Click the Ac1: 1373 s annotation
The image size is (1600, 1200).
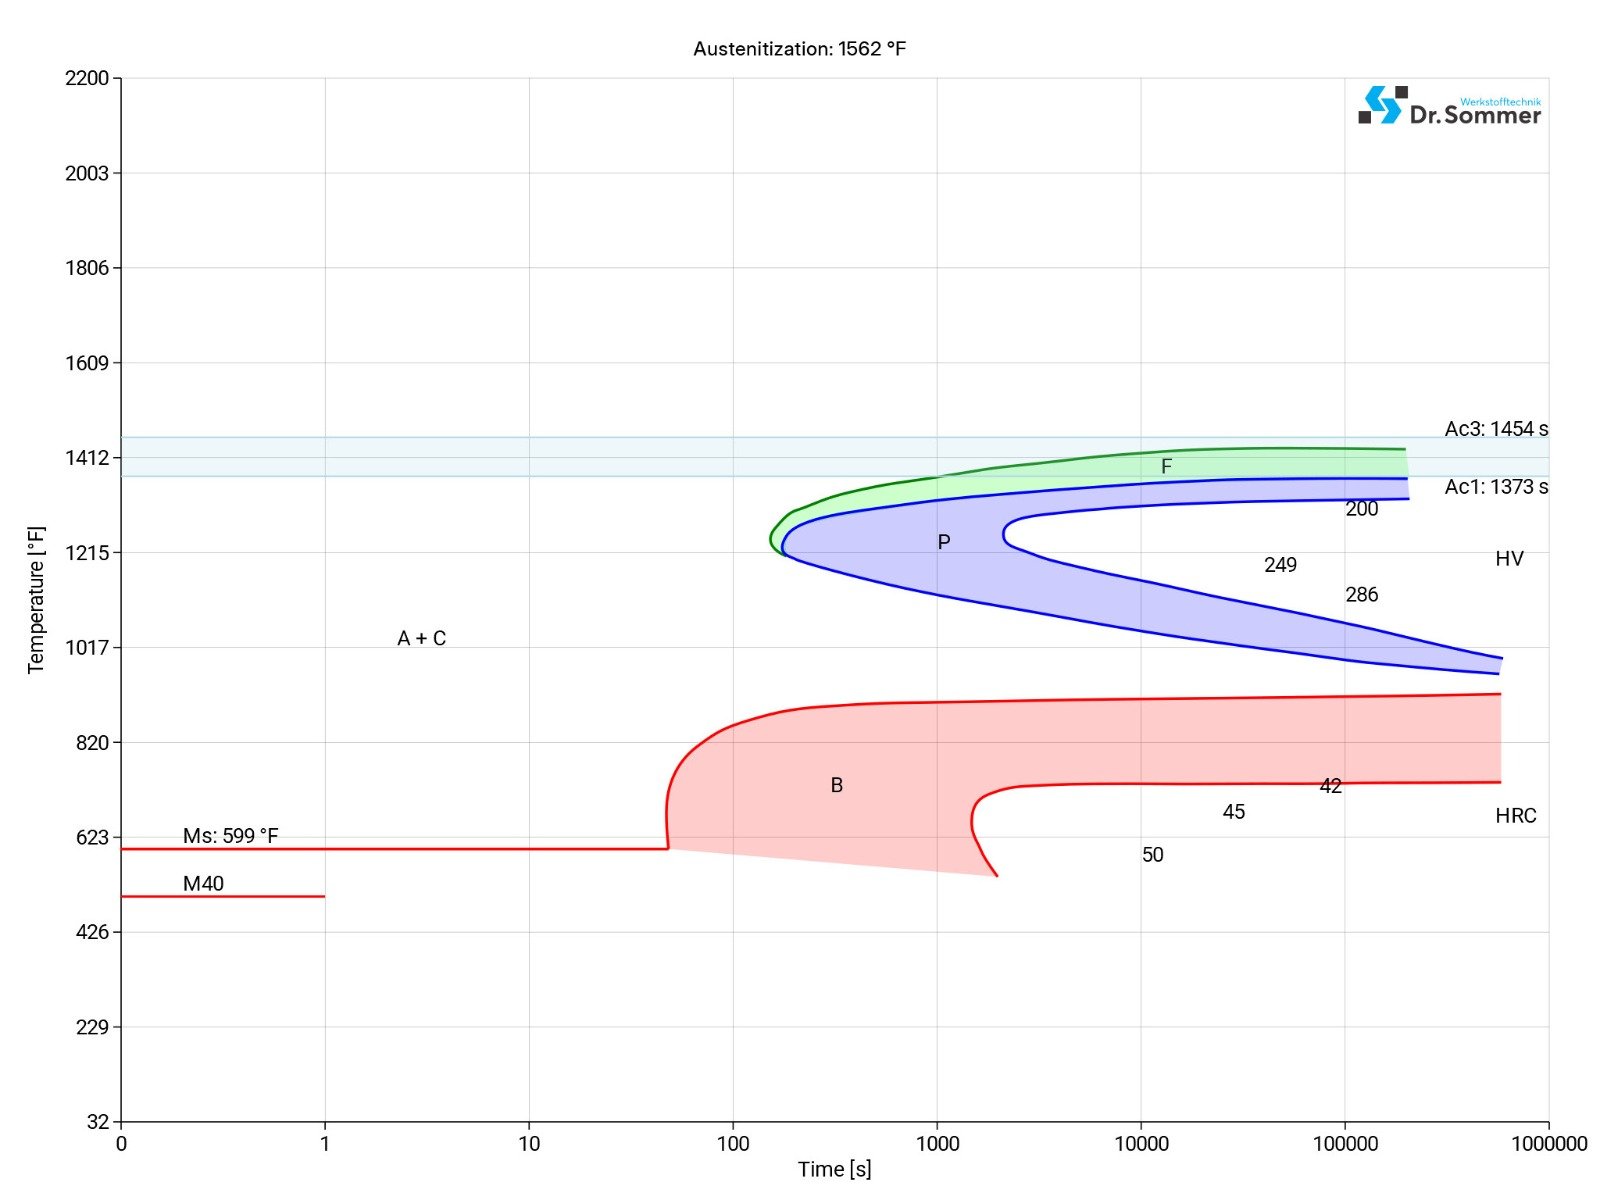coord(1495,487)
